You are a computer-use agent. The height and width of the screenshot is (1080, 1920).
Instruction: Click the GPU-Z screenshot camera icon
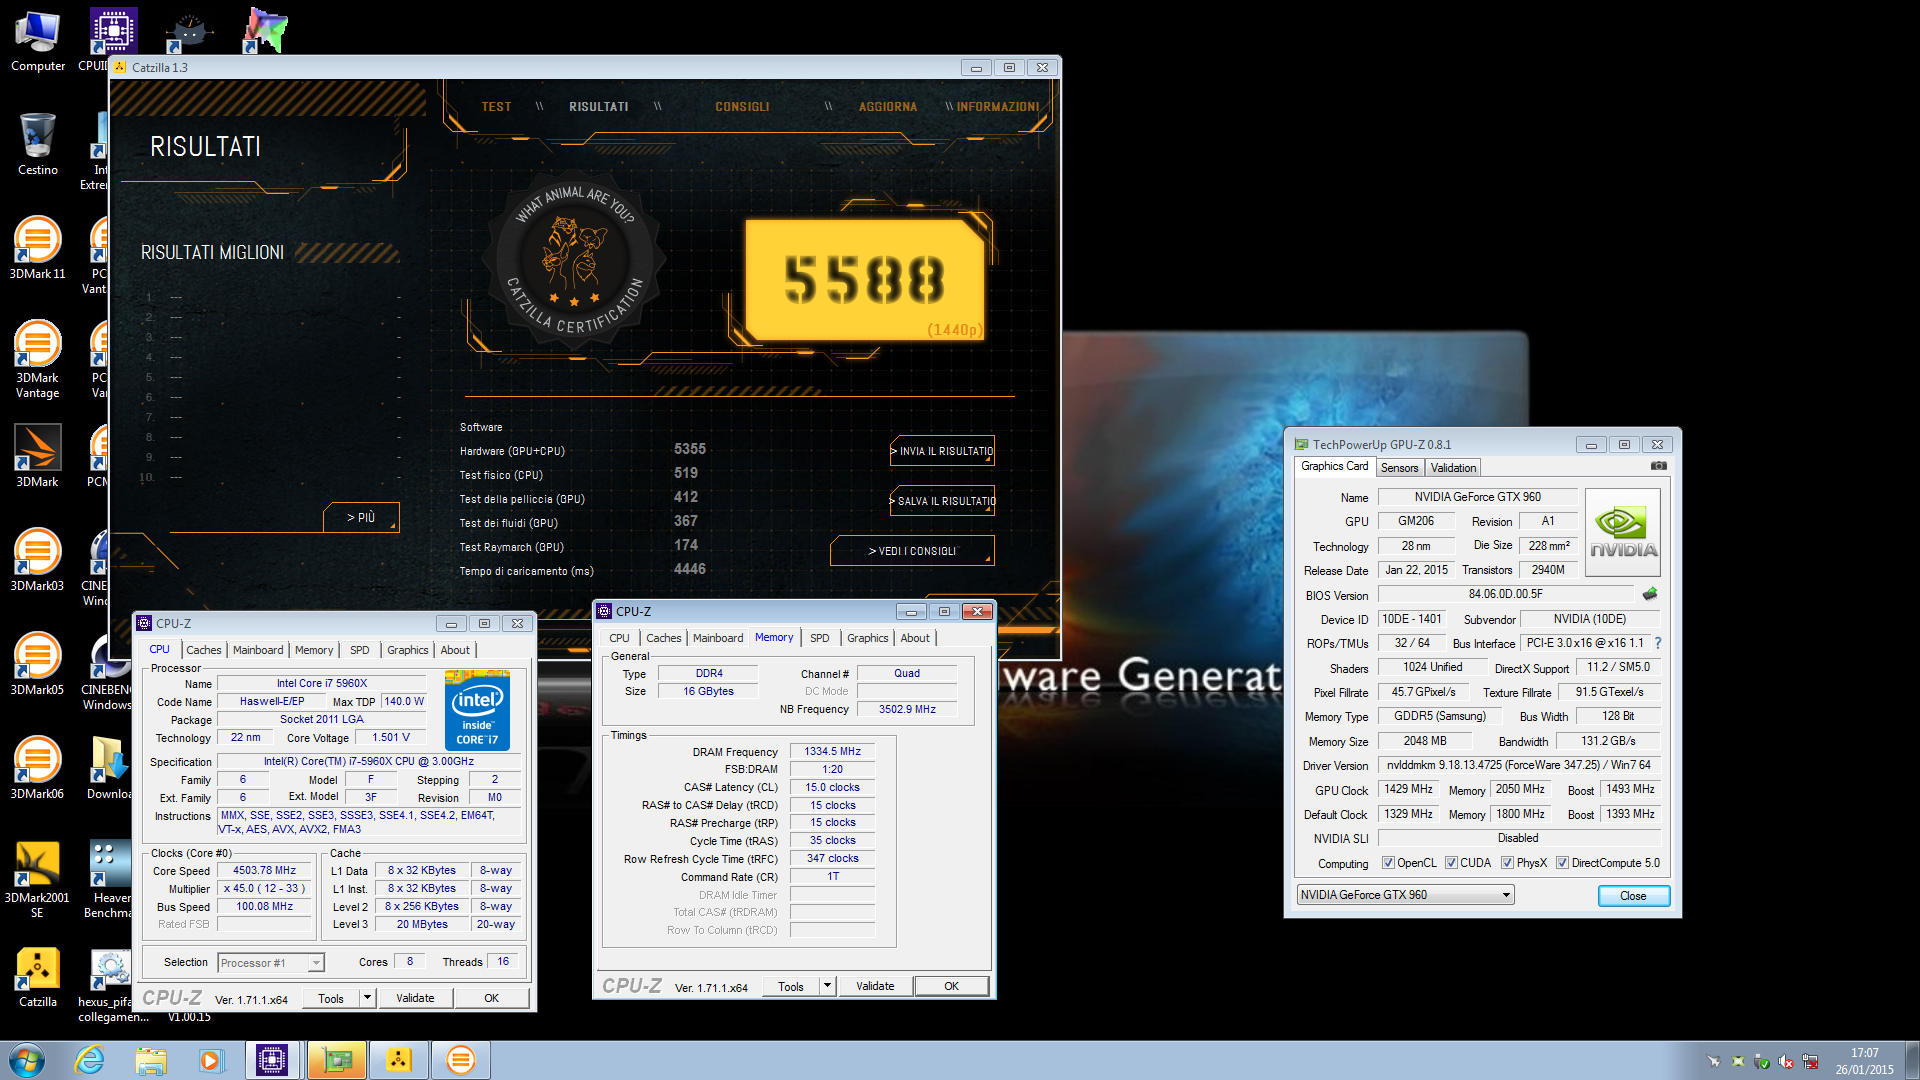tap(1658, 466)
